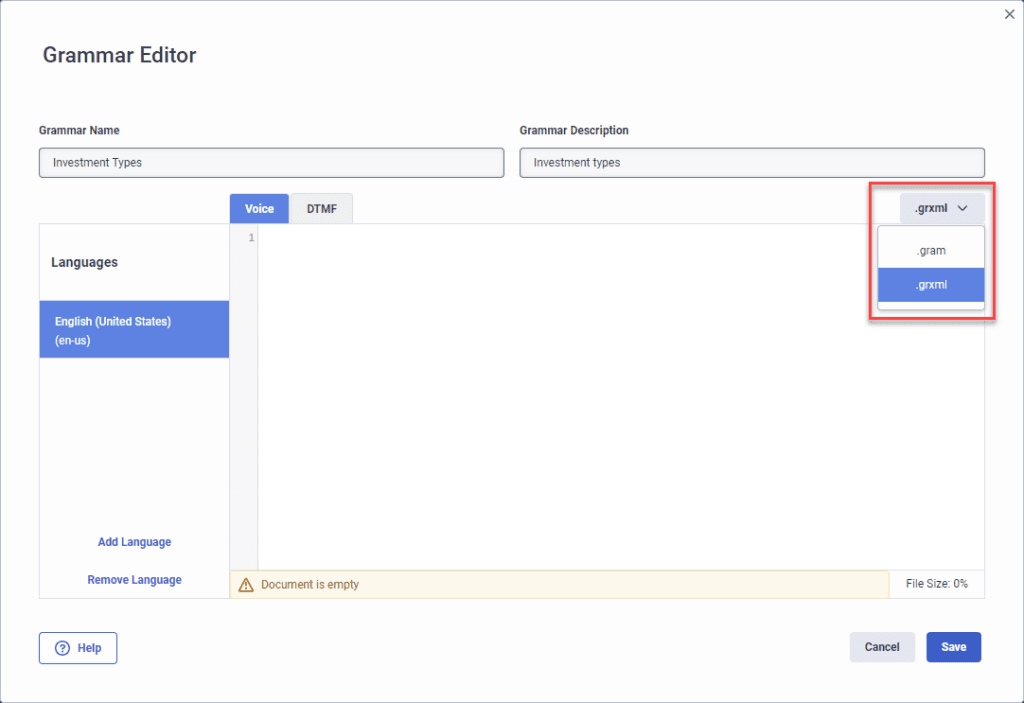Select the English (United States) language entry
This screenshot has height=703, width=1024.
click(134, 330)
